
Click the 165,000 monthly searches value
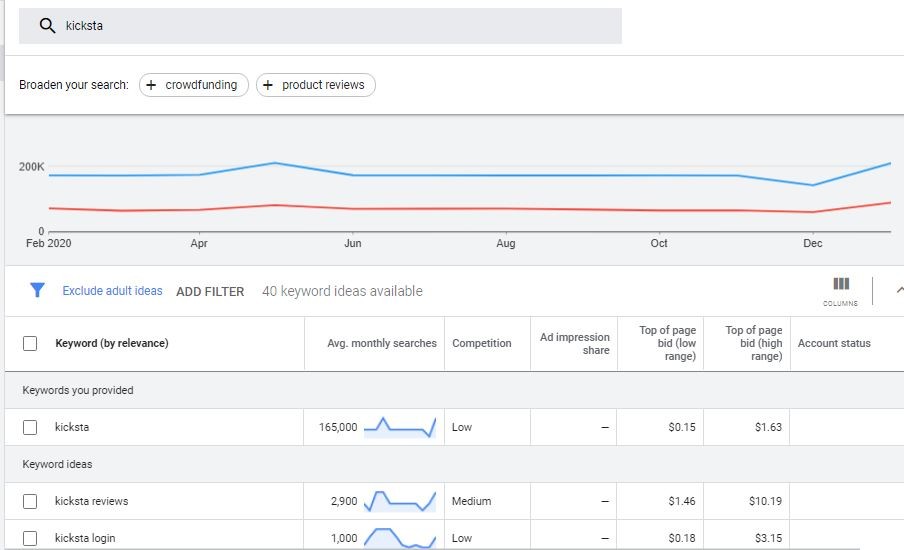coord(338,427)
